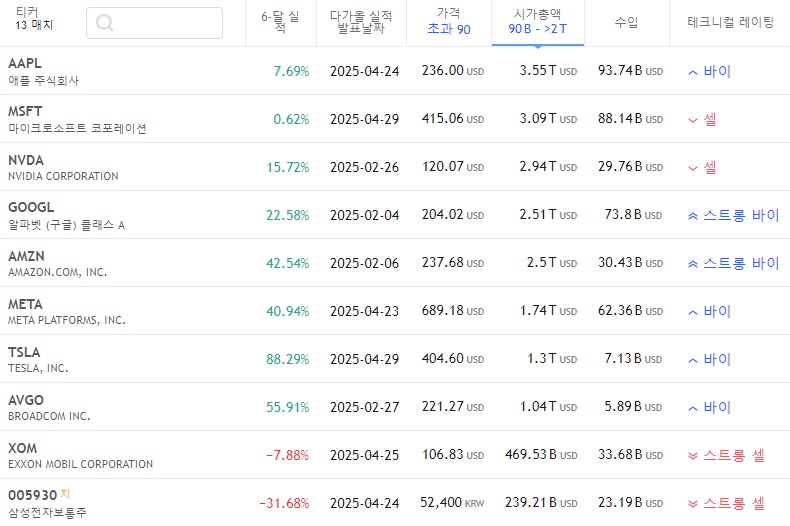Select MSFT price 415.06 USD
This screenshot has width=790, height=526.
pyautogui.click(x=453, y=119)
